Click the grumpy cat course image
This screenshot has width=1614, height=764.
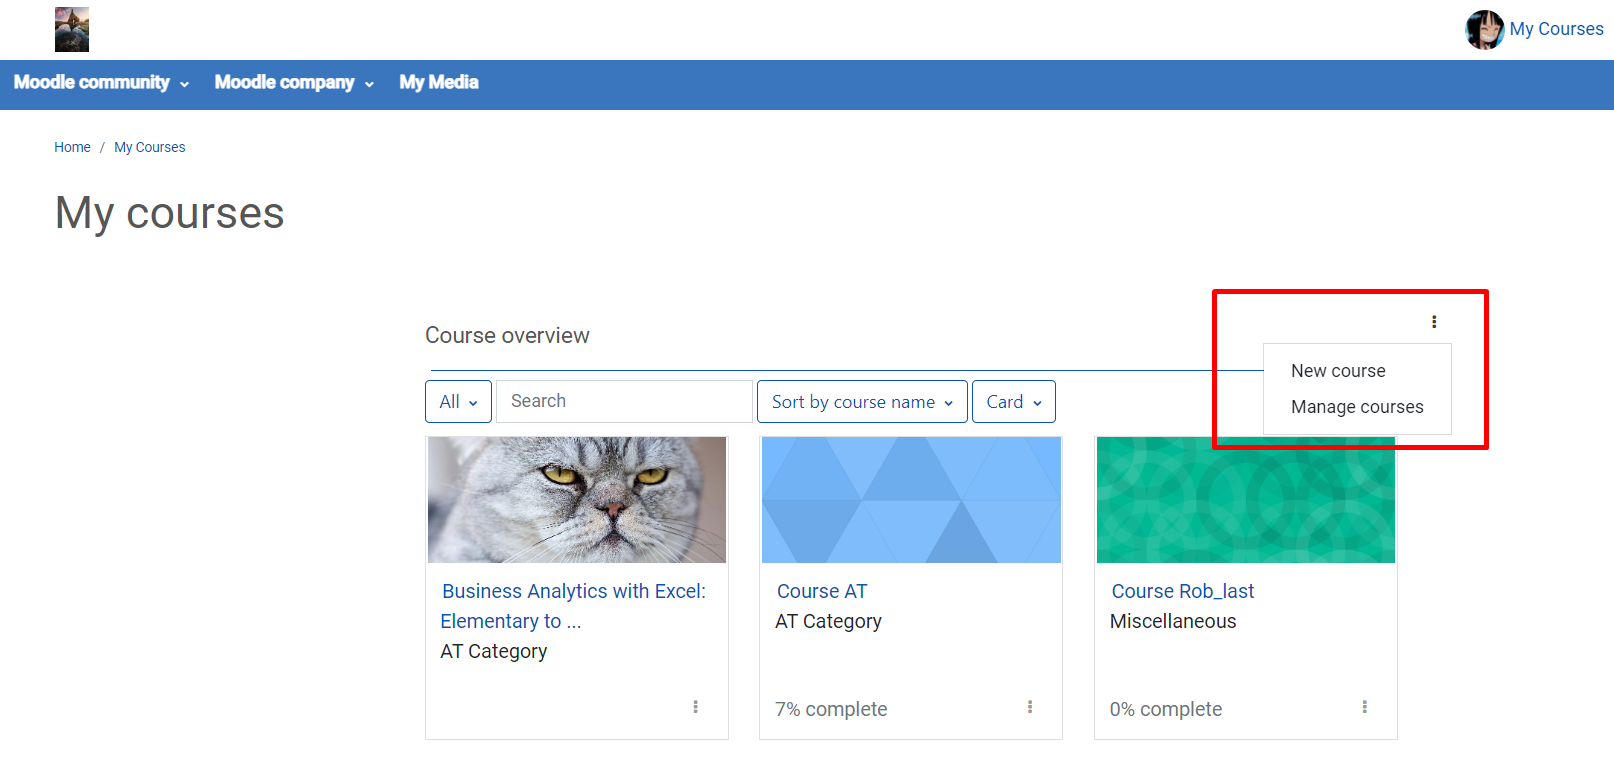click(x=577, y=500)
